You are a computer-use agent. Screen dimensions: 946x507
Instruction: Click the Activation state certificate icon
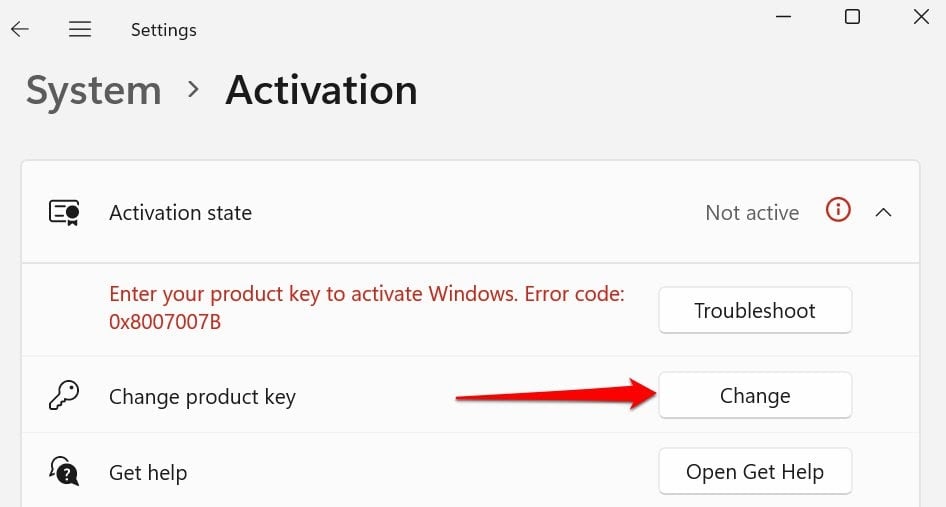pyautogui.click(x=64, y=213)
